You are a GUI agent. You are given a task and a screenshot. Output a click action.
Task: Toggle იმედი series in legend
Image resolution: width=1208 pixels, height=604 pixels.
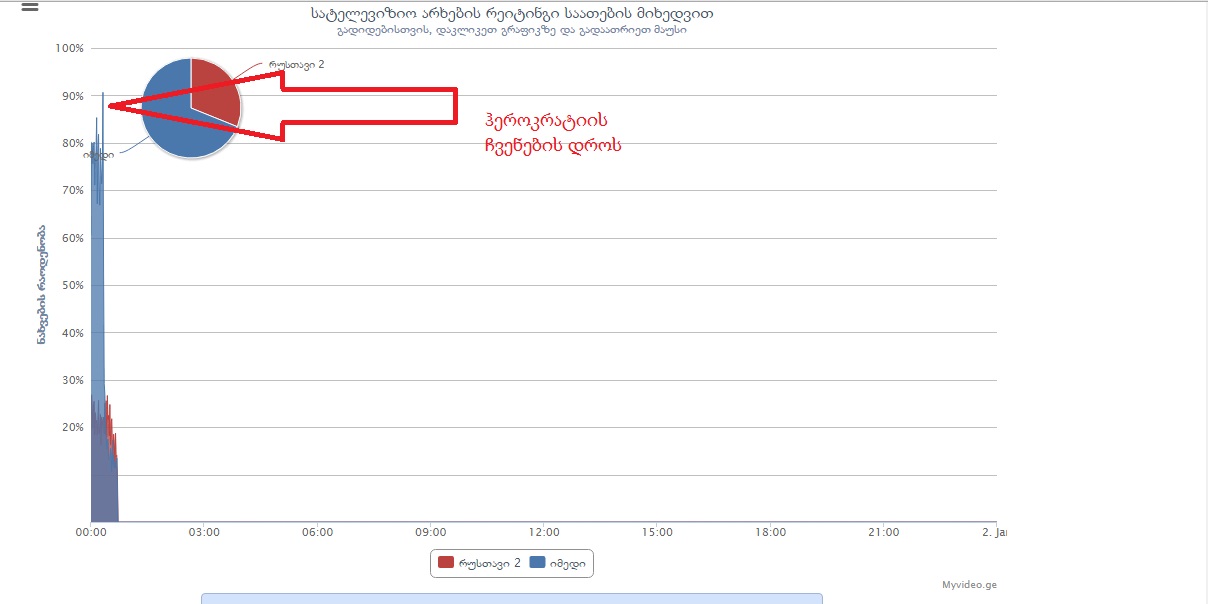tap(558, 564)
